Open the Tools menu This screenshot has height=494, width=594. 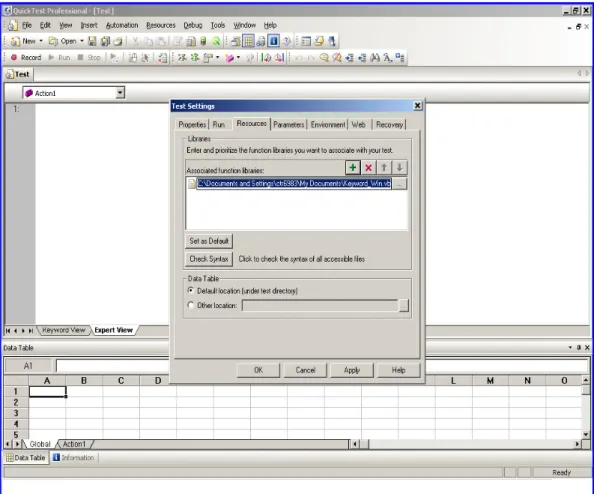click(x=218, y=25)
